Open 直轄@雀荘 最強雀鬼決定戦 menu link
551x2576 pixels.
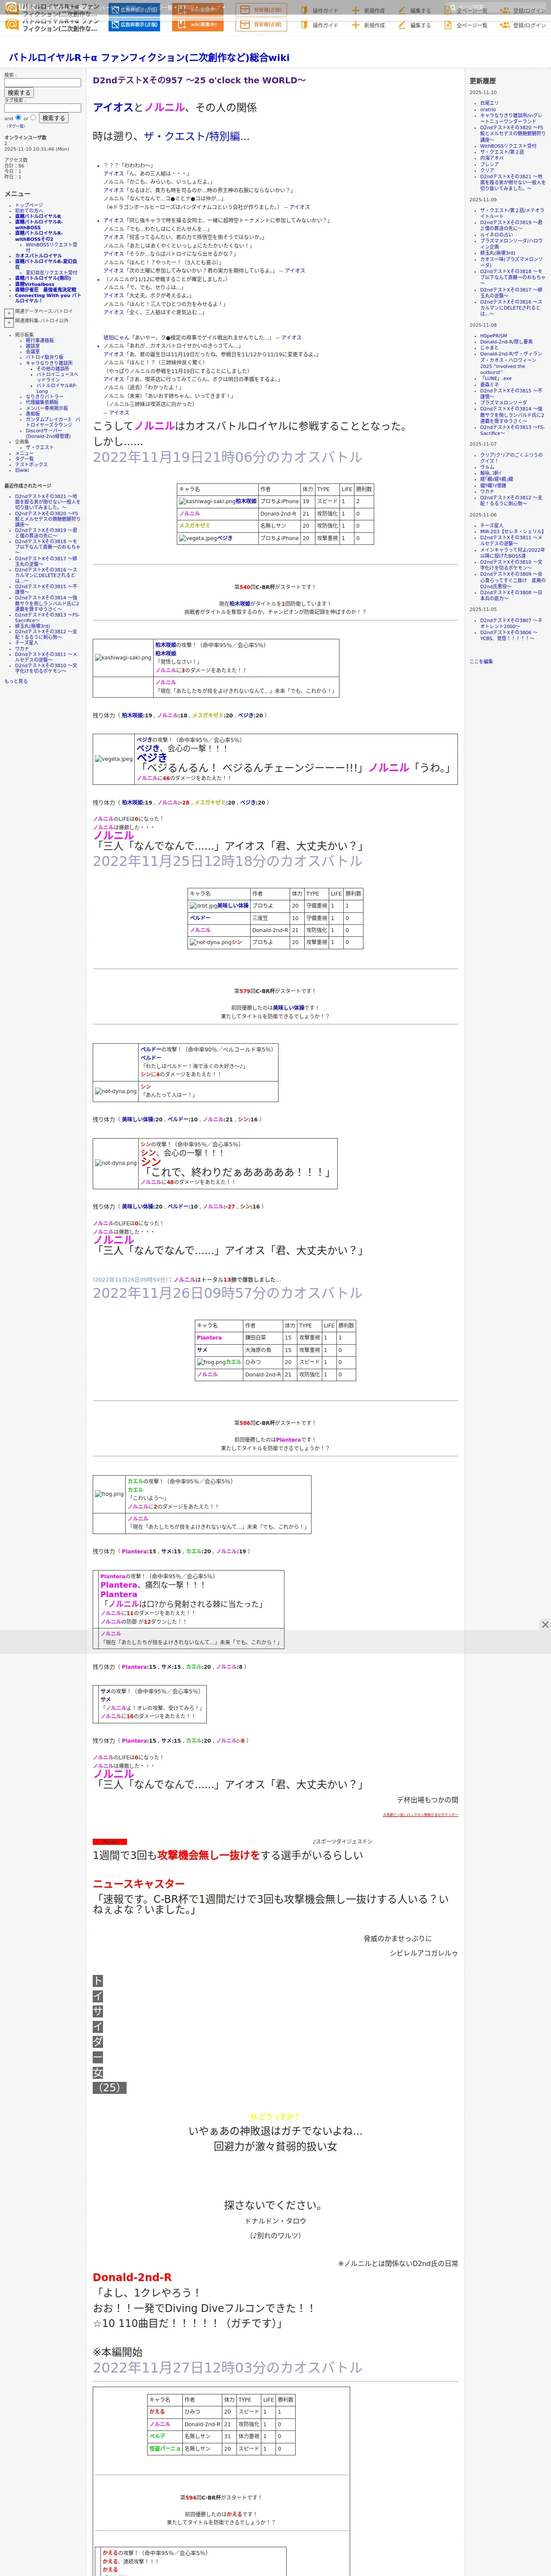[46, 290]
